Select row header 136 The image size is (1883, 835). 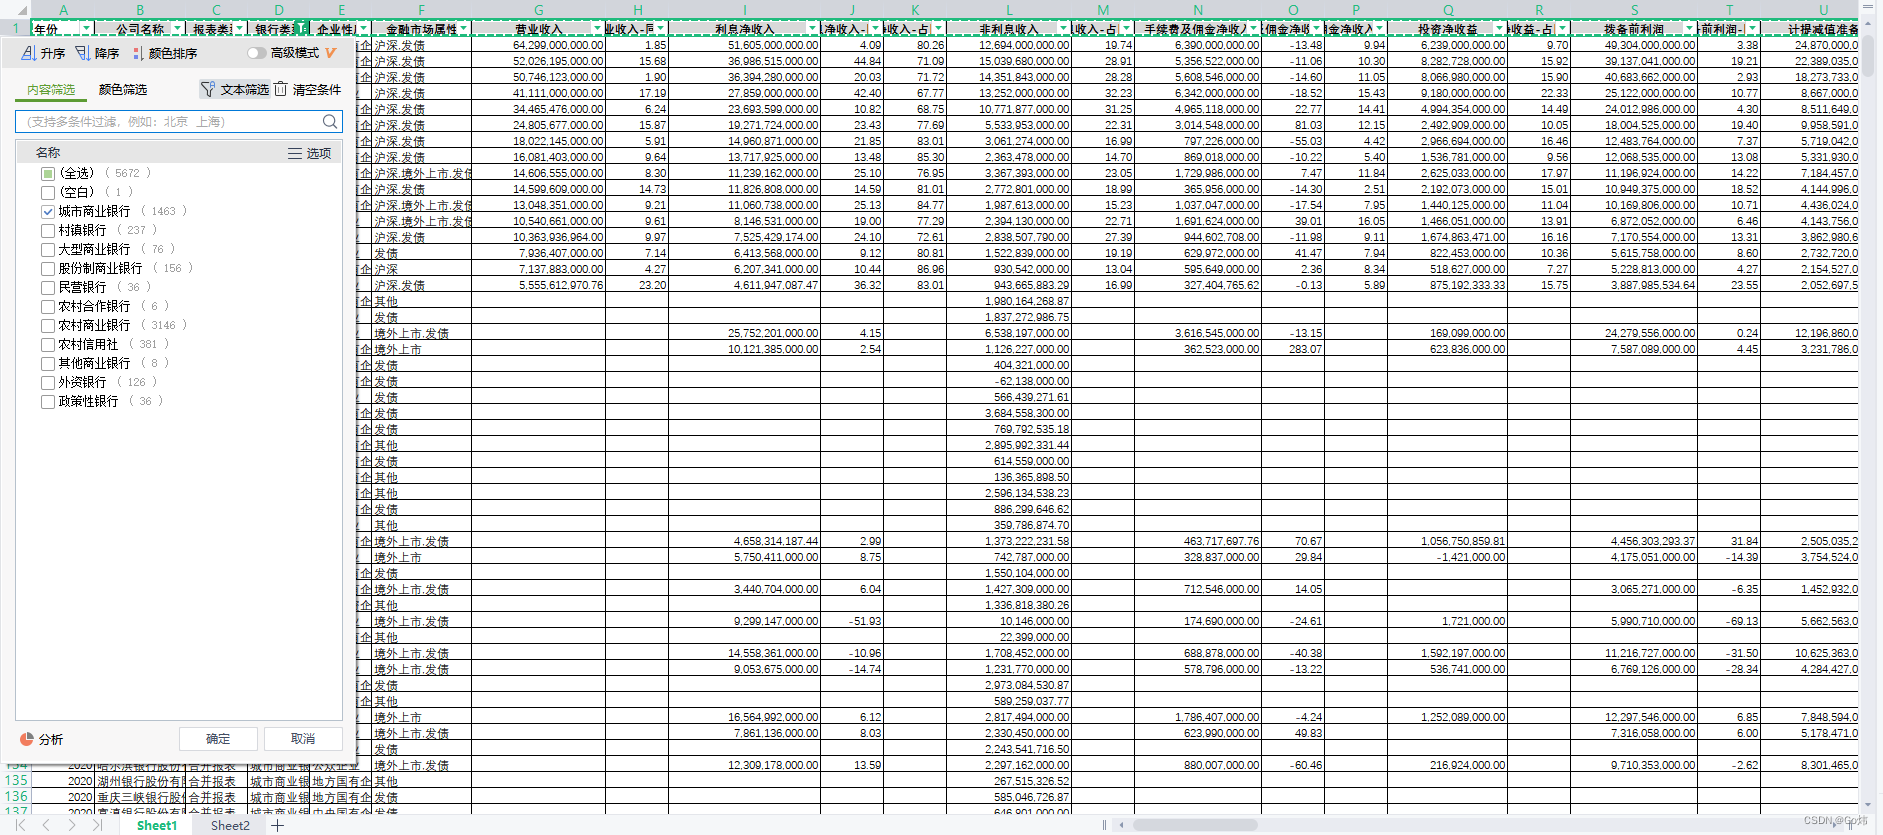(x=16, y=797)
